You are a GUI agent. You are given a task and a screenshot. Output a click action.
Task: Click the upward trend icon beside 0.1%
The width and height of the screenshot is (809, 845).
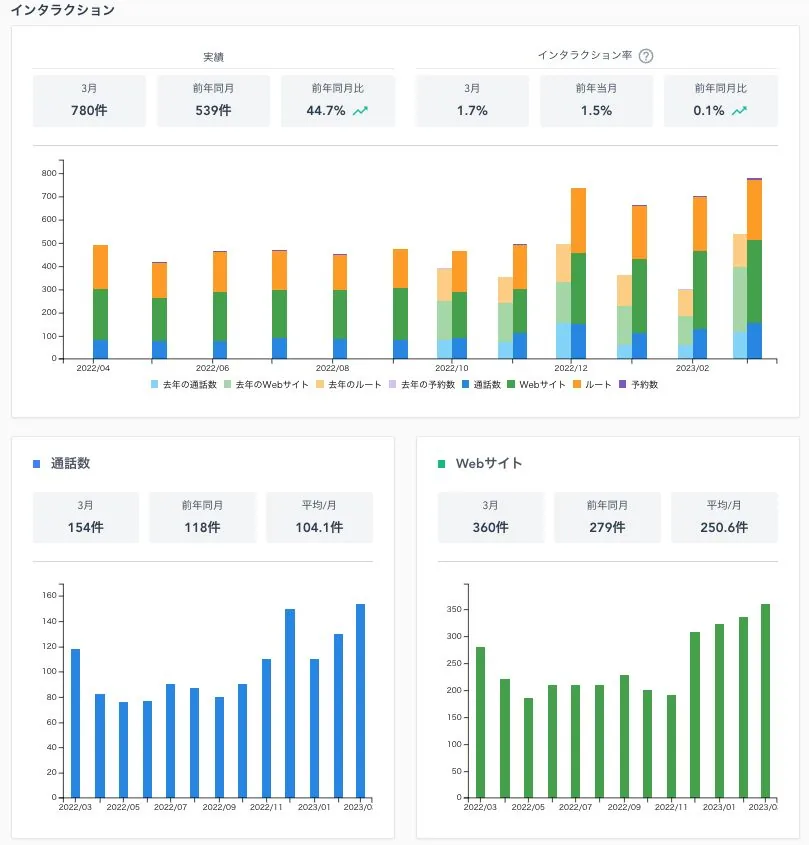tap(739, 111)
